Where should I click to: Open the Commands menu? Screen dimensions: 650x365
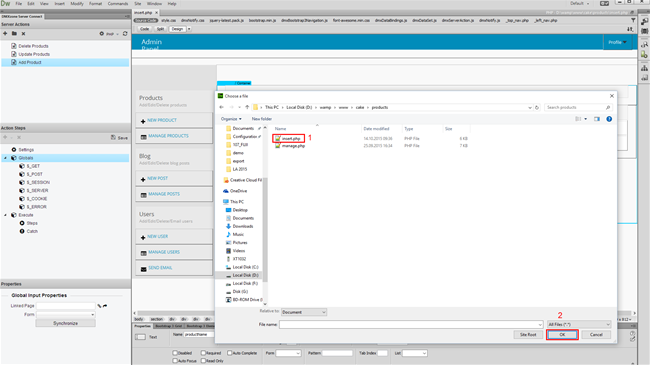[x=118, y=4]
